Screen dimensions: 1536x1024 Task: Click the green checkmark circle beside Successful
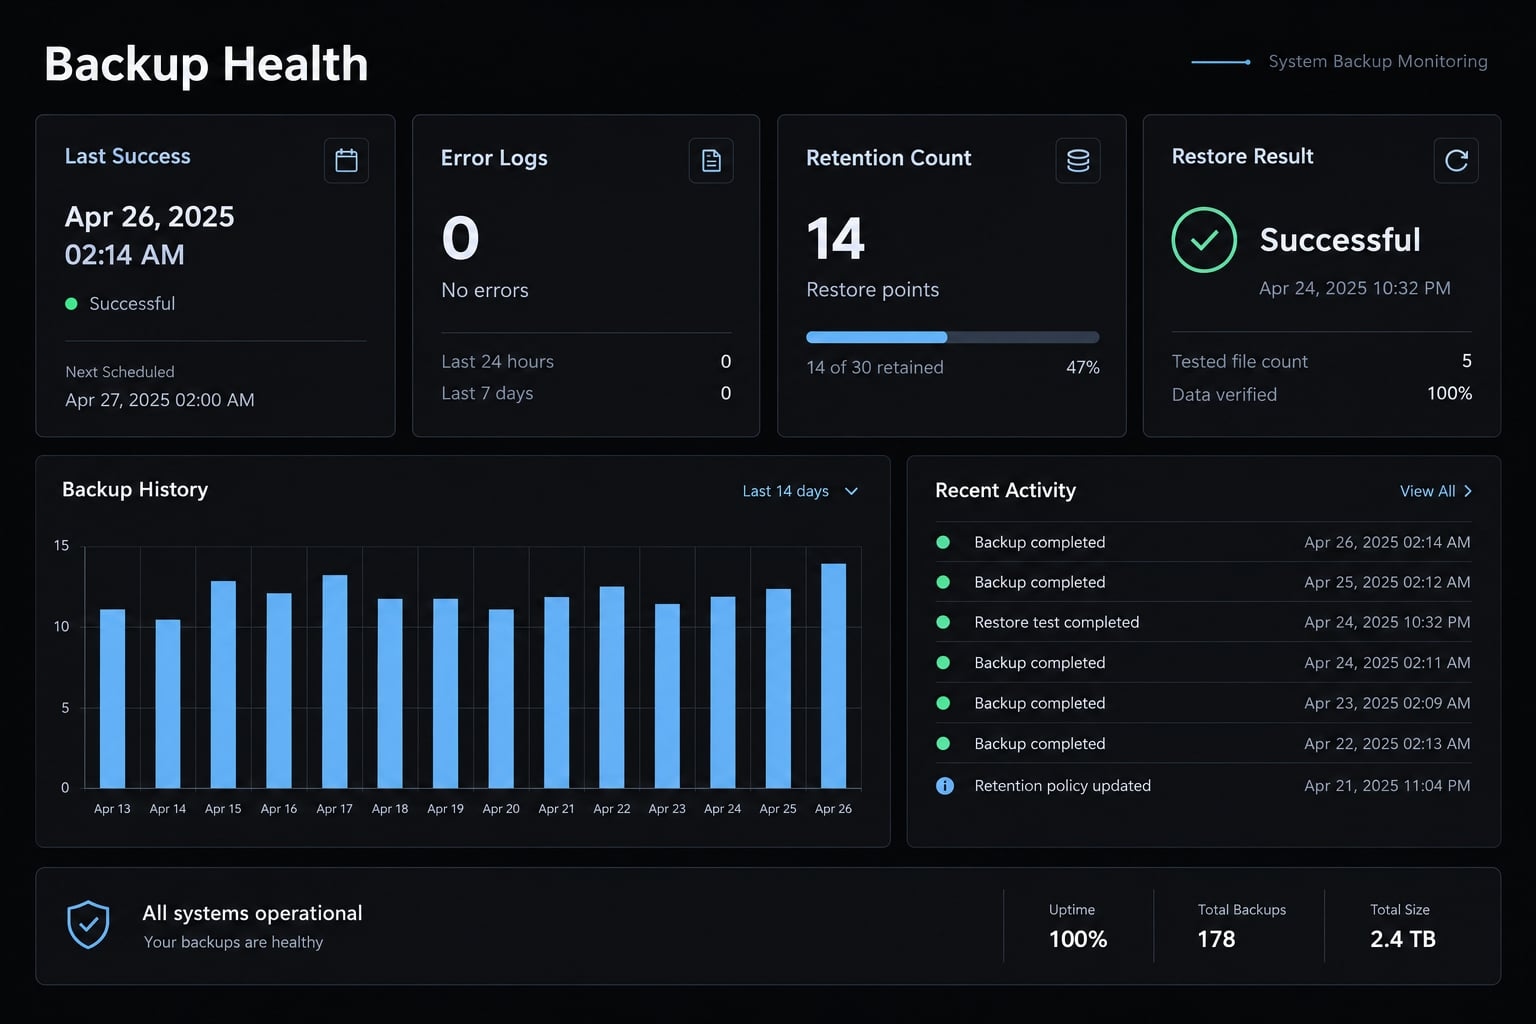click(x=1204, y=240)
